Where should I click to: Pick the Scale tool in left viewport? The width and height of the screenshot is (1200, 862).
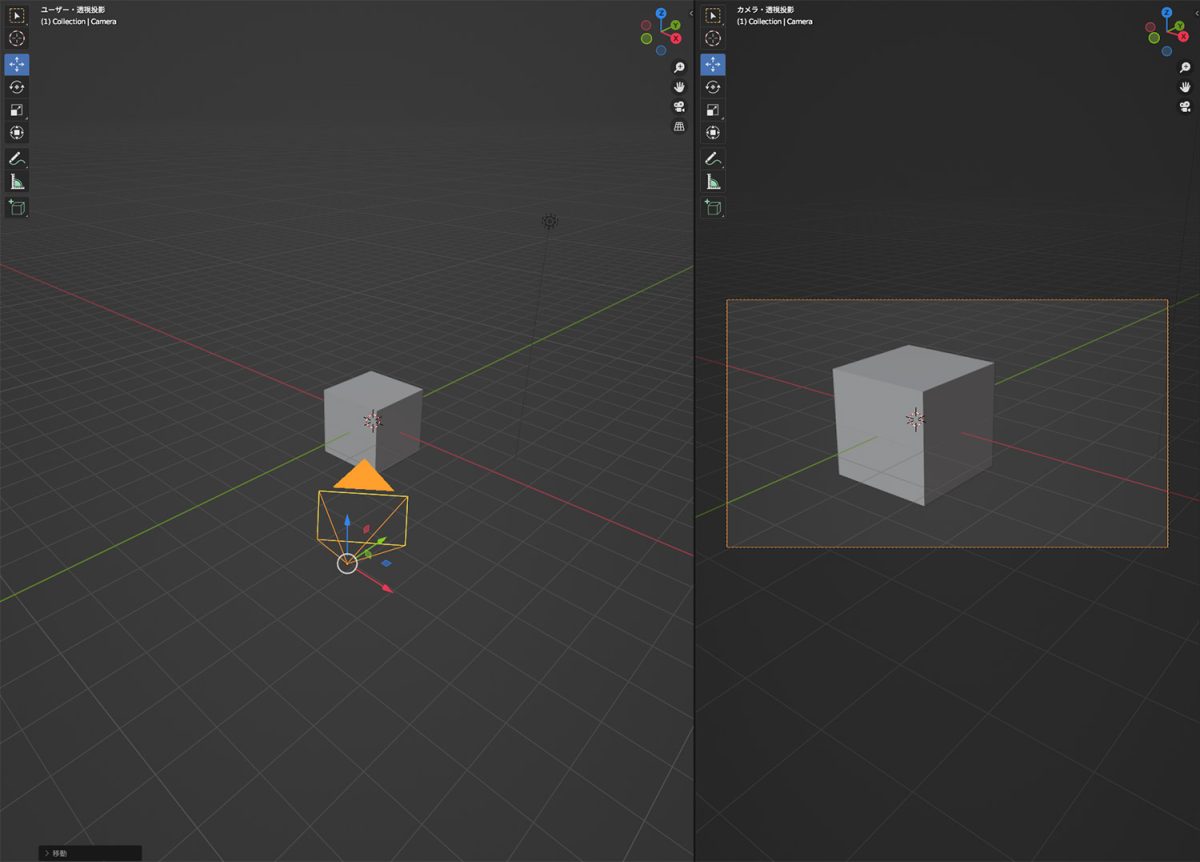(17, 110)
